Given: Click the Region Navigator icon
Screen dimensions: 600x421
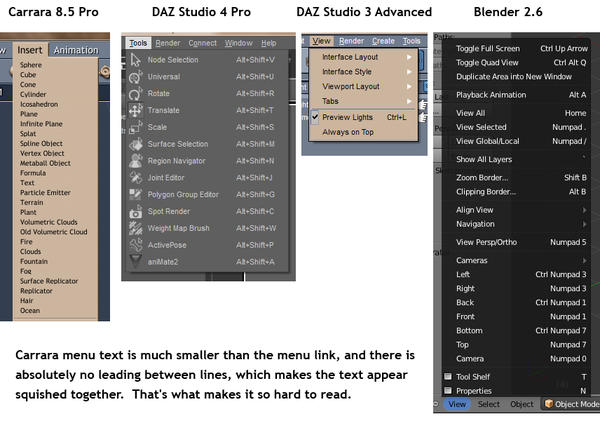Looking at the screenshot, I should pos(135,161).
